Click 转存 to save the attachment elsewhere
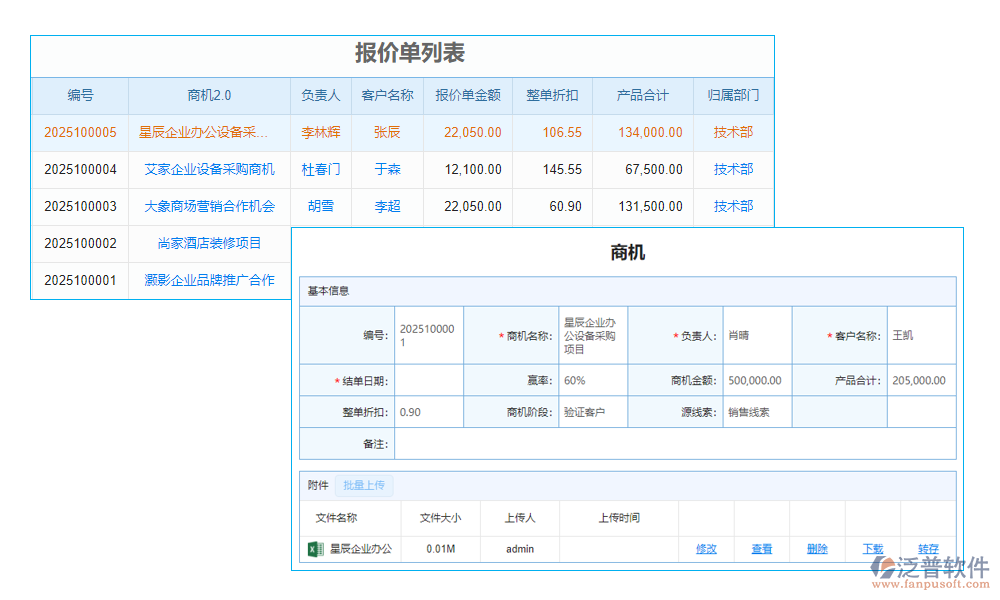This screenshot has width=1000, height=600. pyautogui.click(x=927, y=548)
